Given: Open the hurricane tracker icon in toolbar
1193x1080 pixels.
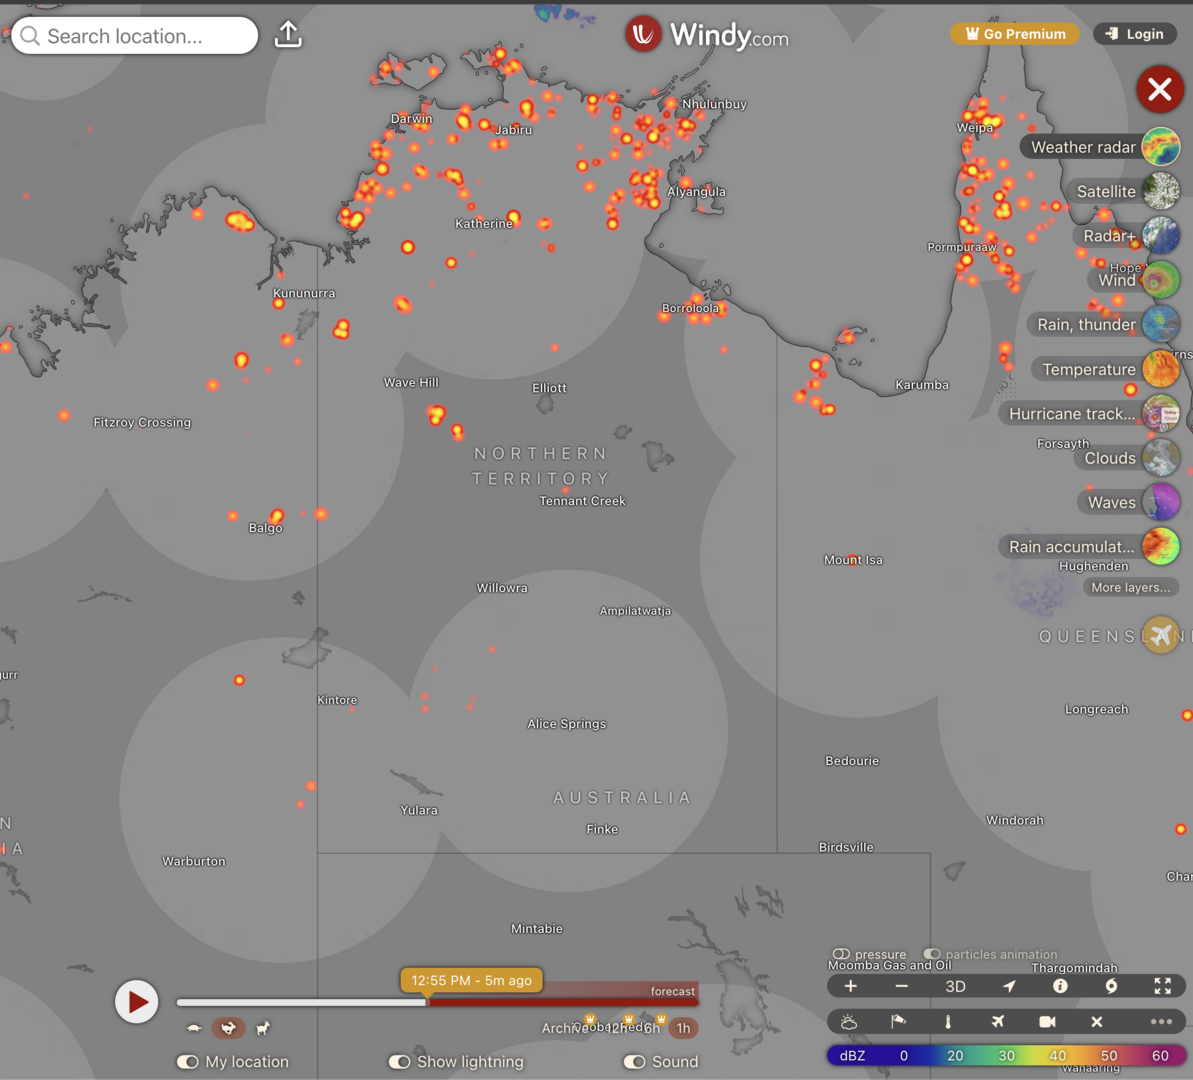Looking at the screenshot, I should pyautogui.click(x=1111, y=986).
